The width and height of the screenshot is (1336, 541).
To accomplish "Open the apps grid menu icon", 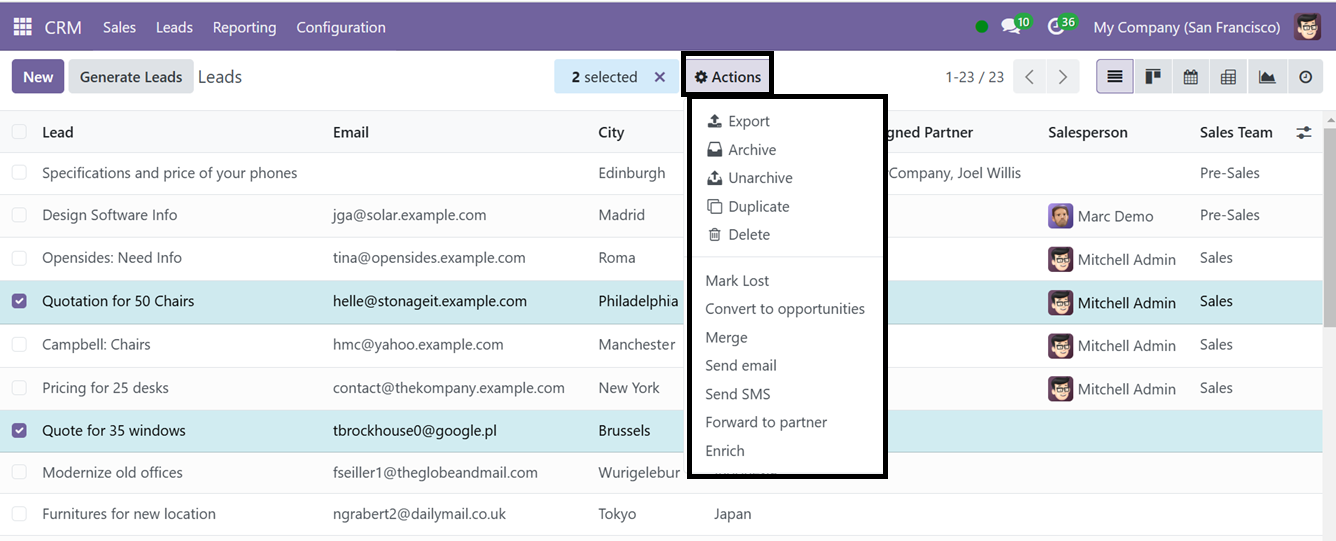I will point(22,27).
